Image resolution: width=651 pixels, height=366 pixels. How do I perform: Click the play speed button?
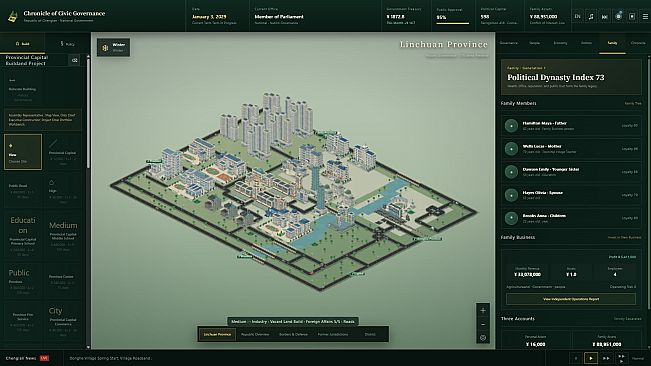(x=591, y=358)
